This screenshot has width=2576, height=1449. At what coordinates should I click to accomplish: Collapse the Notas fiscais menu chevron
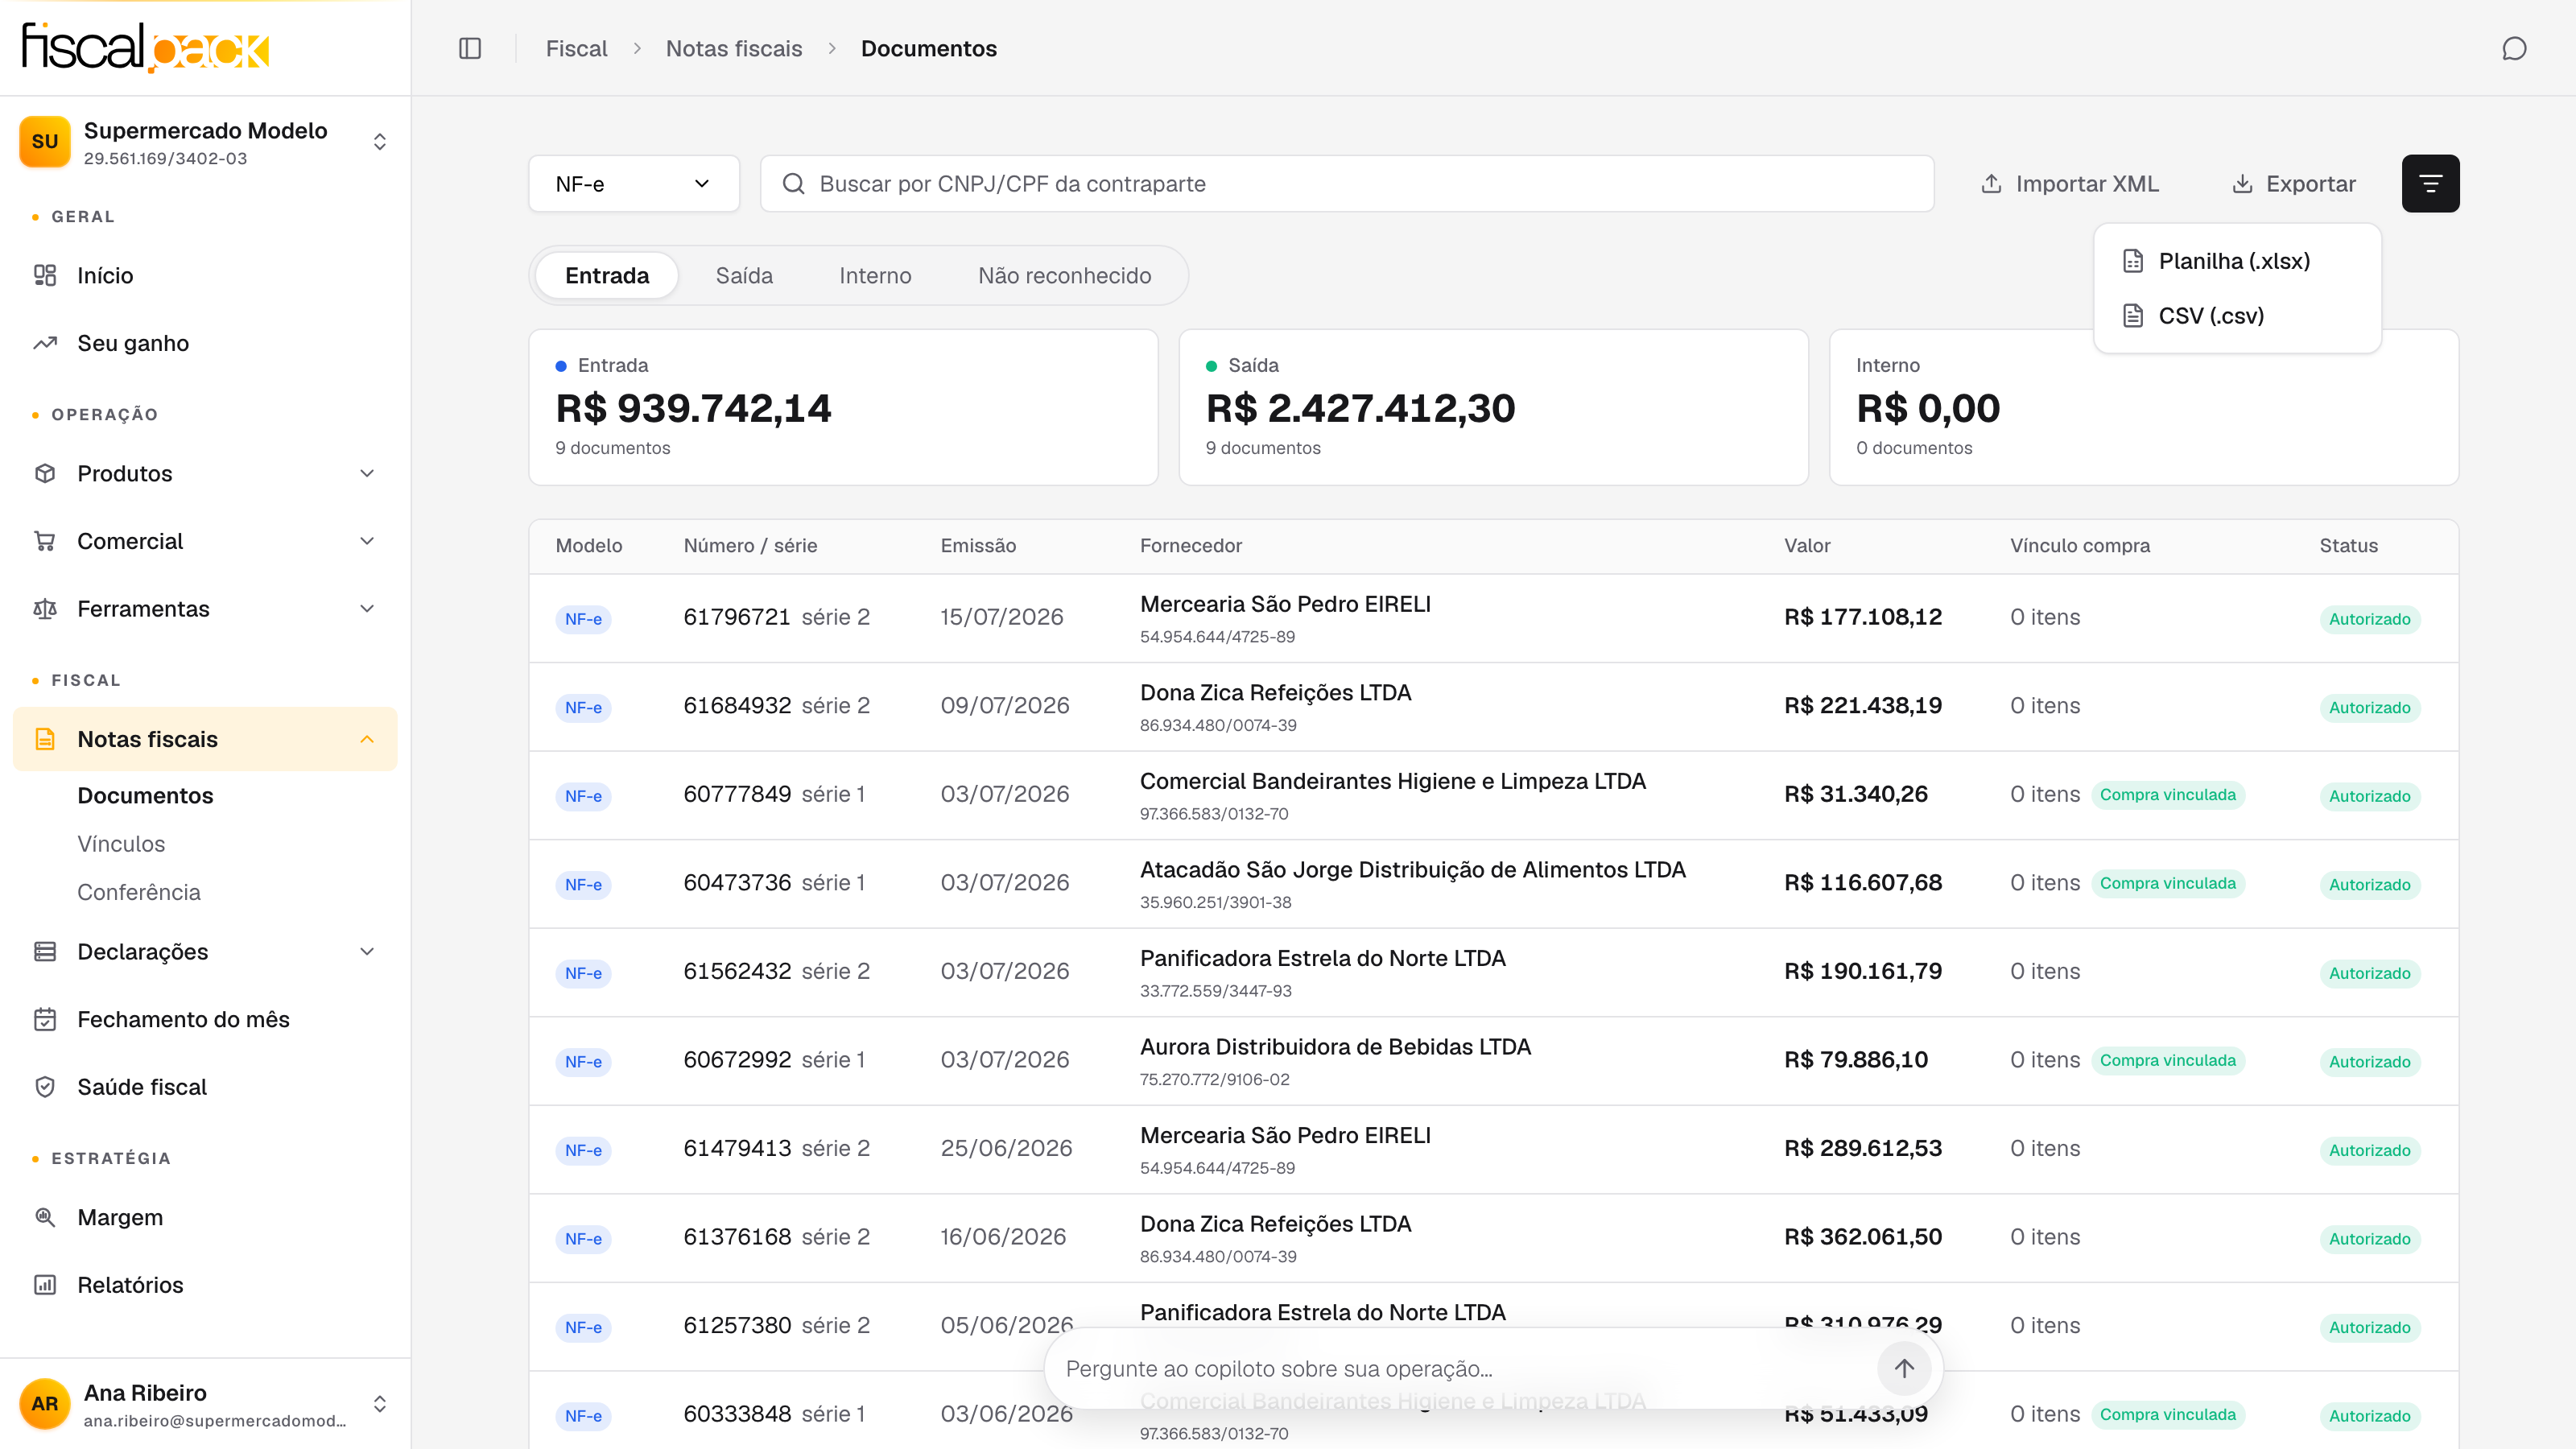367,739
